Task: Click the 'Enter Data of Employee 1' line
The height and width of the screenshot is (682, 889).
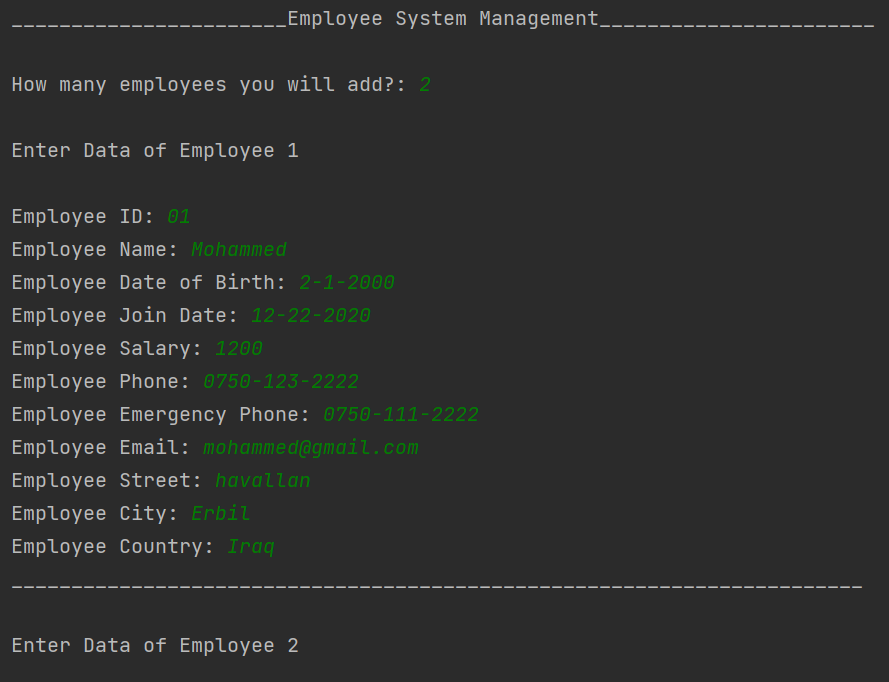Action: point(155,151)
